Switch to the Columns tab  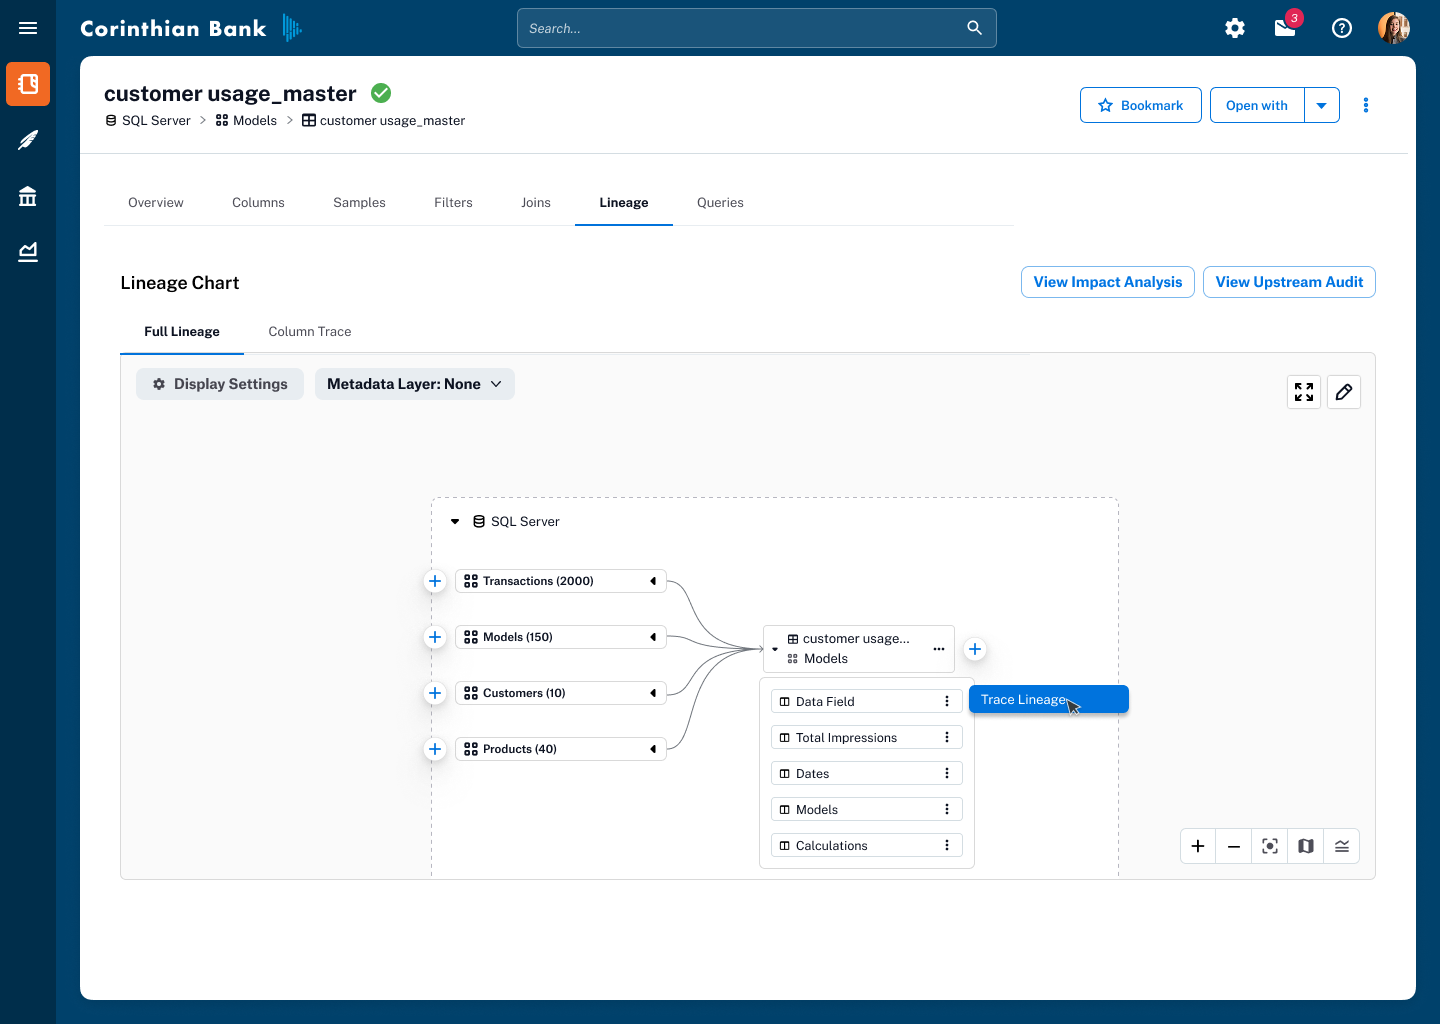(x=258, y=202)
